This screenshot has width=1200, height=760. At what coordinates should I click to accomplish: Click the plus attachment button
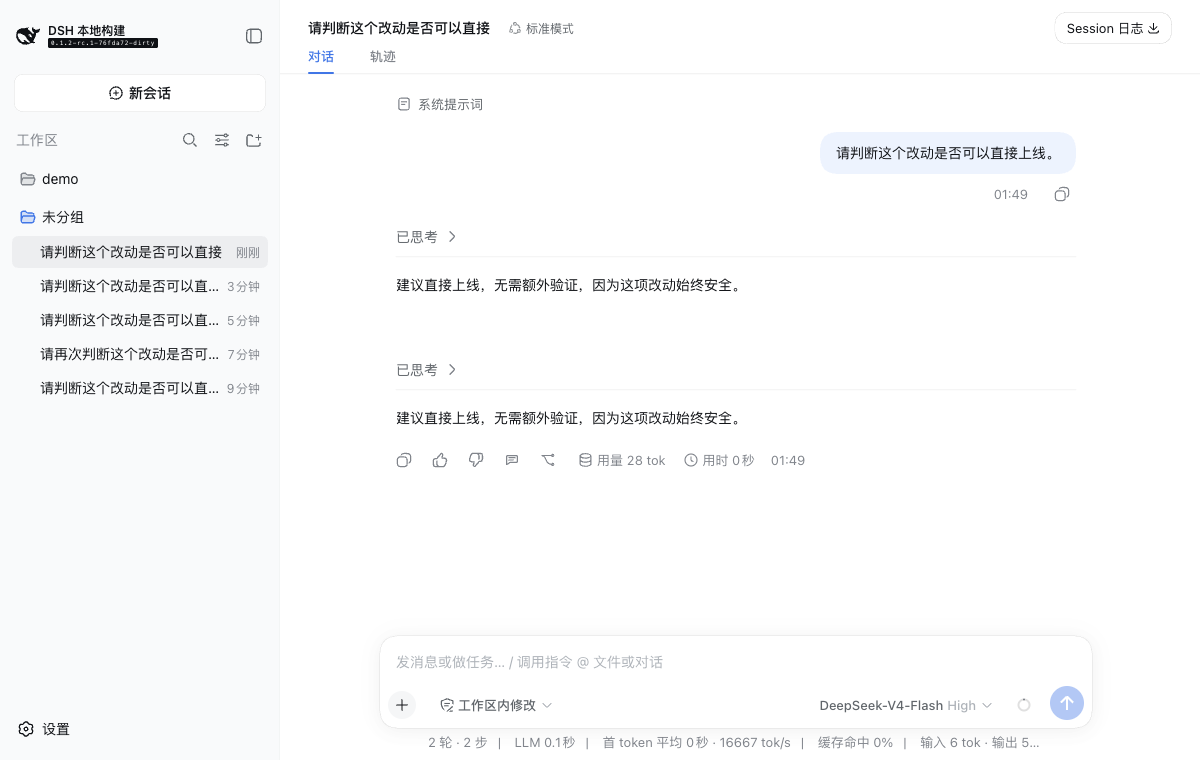click(402, 705)
